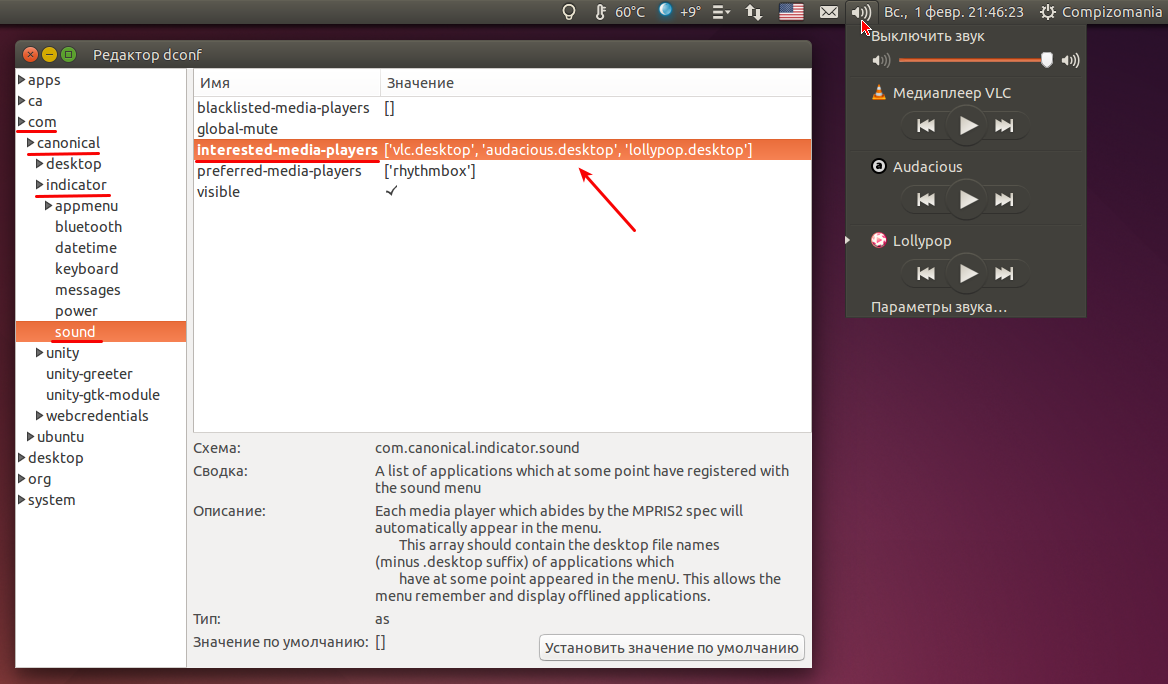This screenshot has height=684, width=1168.
Task: Go to next track in Lollypop
Action: click(1005, 273)
